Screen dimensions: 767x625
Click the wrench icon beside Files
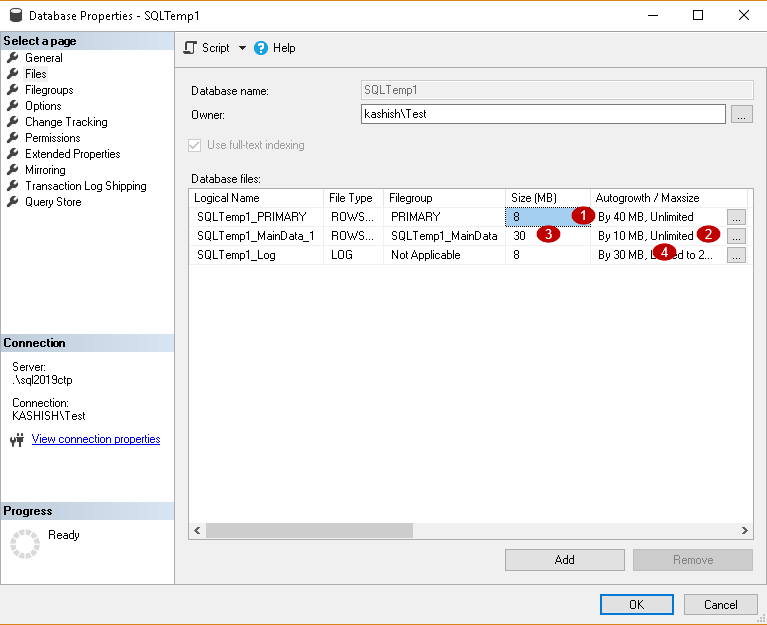point(13,74)
